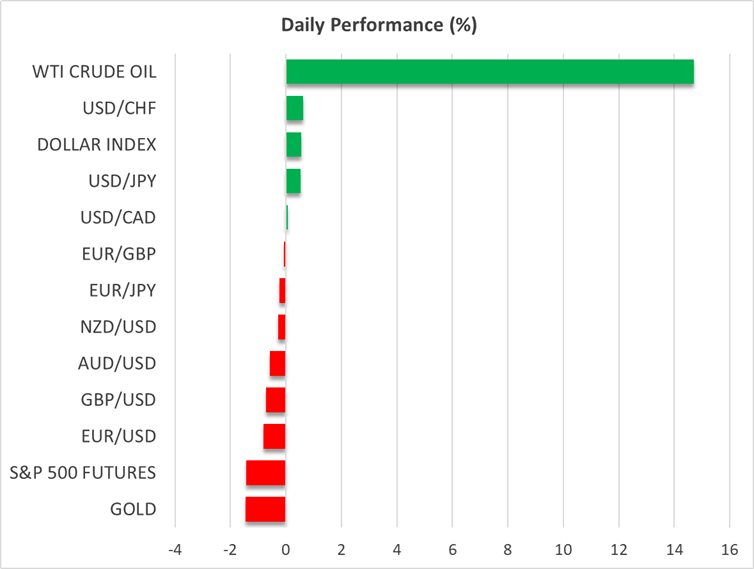Select the S&P 500 FUTURES axis label
Viewport: 754px width, 569px height.
coord(83,473)
